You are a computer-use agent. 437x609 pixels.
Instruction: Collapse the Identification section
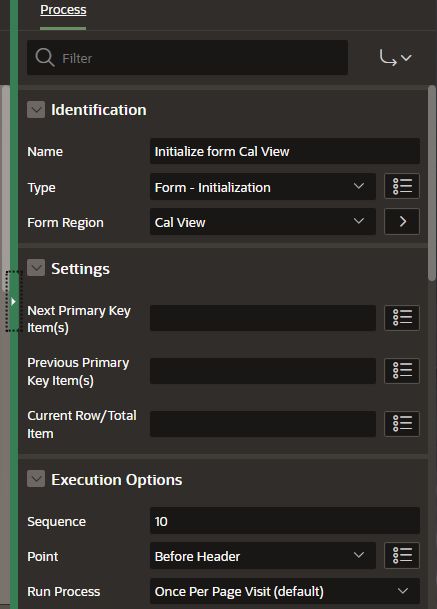click(36, 110)
